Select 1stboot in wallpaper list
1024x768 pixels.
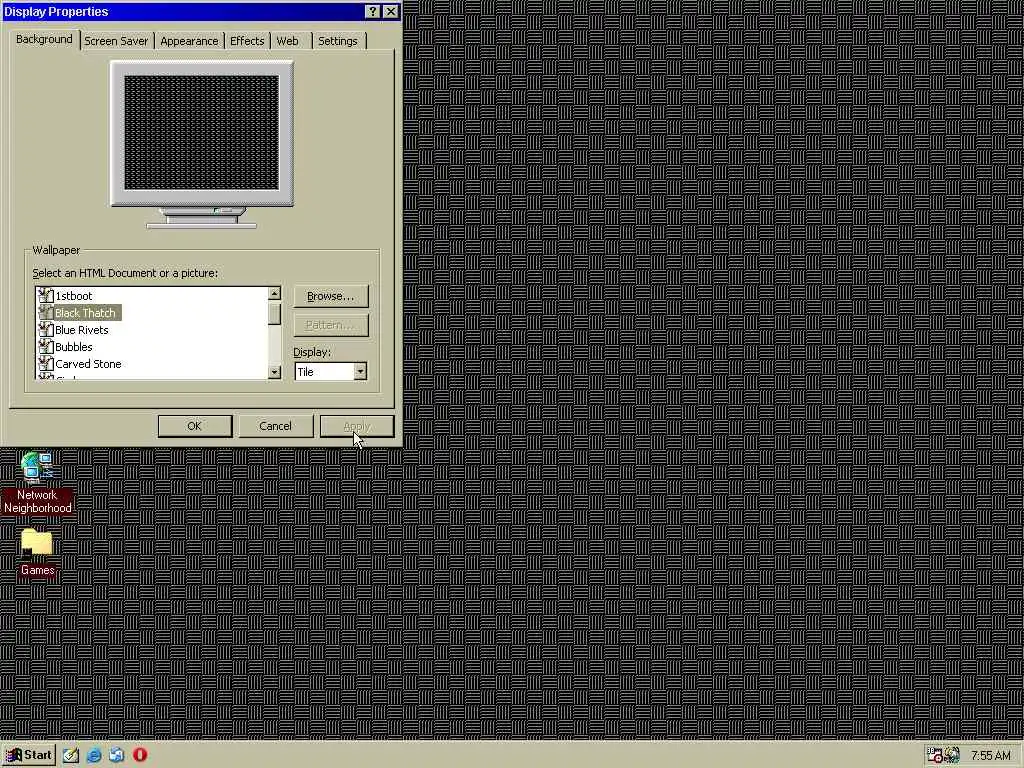point(73,296)
